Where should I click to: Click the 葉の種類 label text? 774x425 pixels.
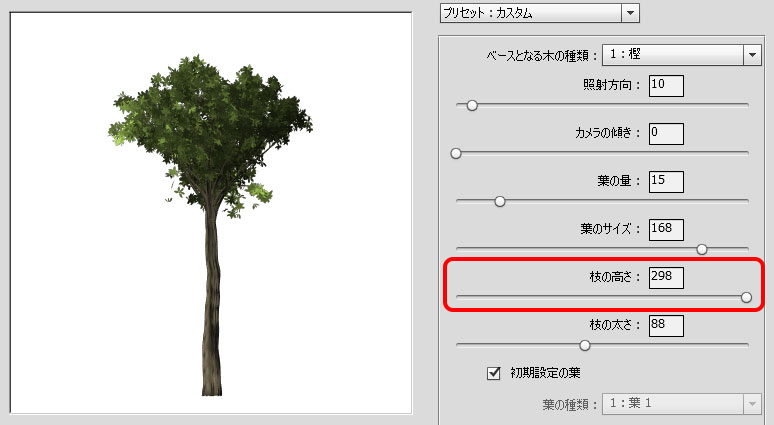[x=570, y=405]
